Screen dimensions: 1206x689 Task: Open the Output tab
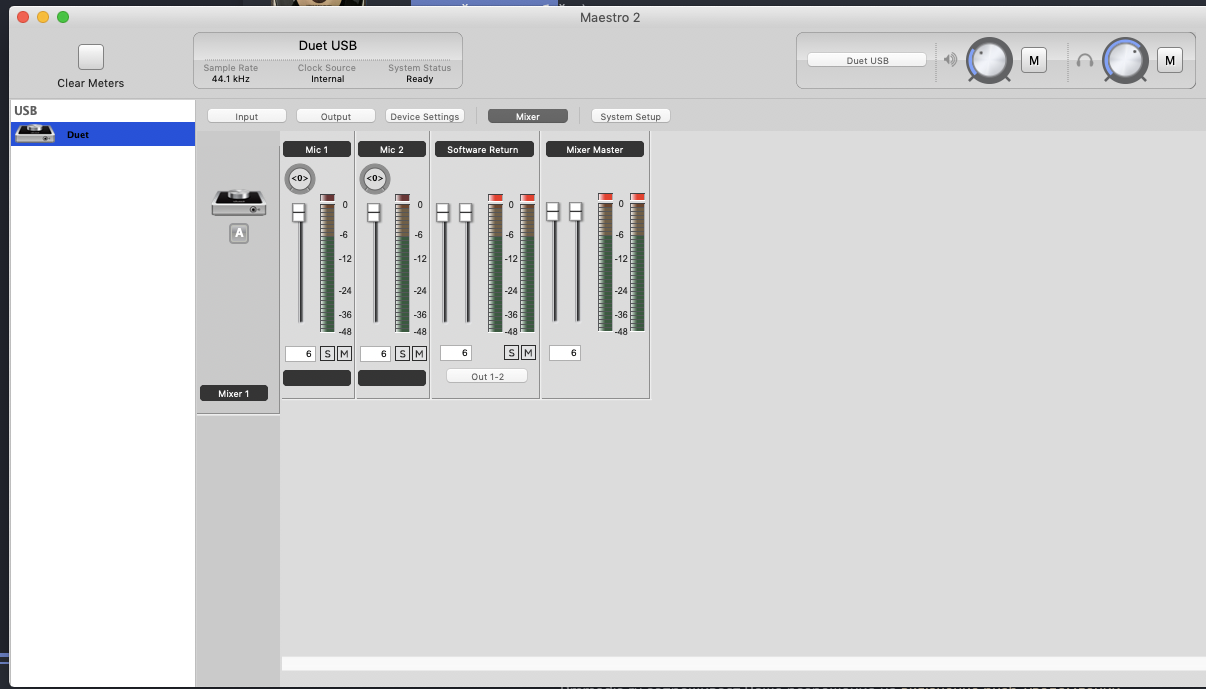[336, 116]
